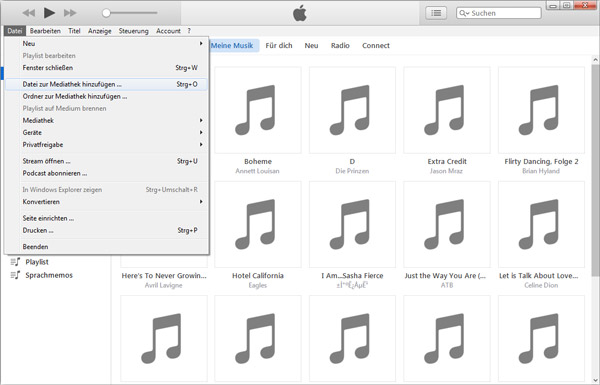Expand the Geräte submenu
The image size is (600, 385).
click(107, 133)
